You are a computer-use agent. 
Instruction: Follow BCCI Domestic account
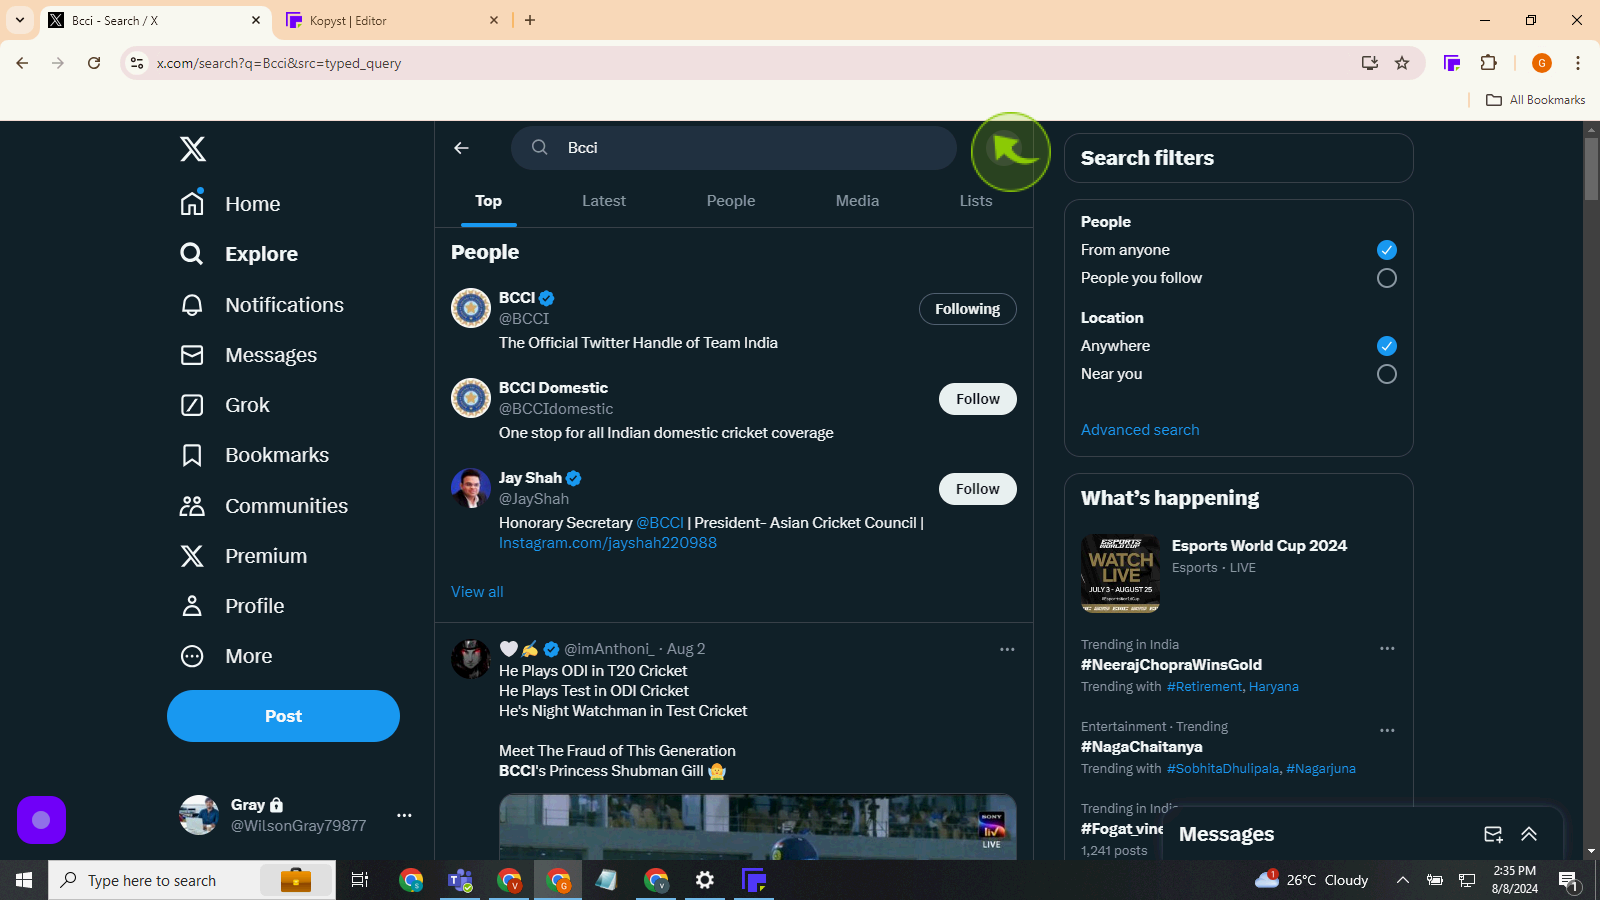pos(977,399)
